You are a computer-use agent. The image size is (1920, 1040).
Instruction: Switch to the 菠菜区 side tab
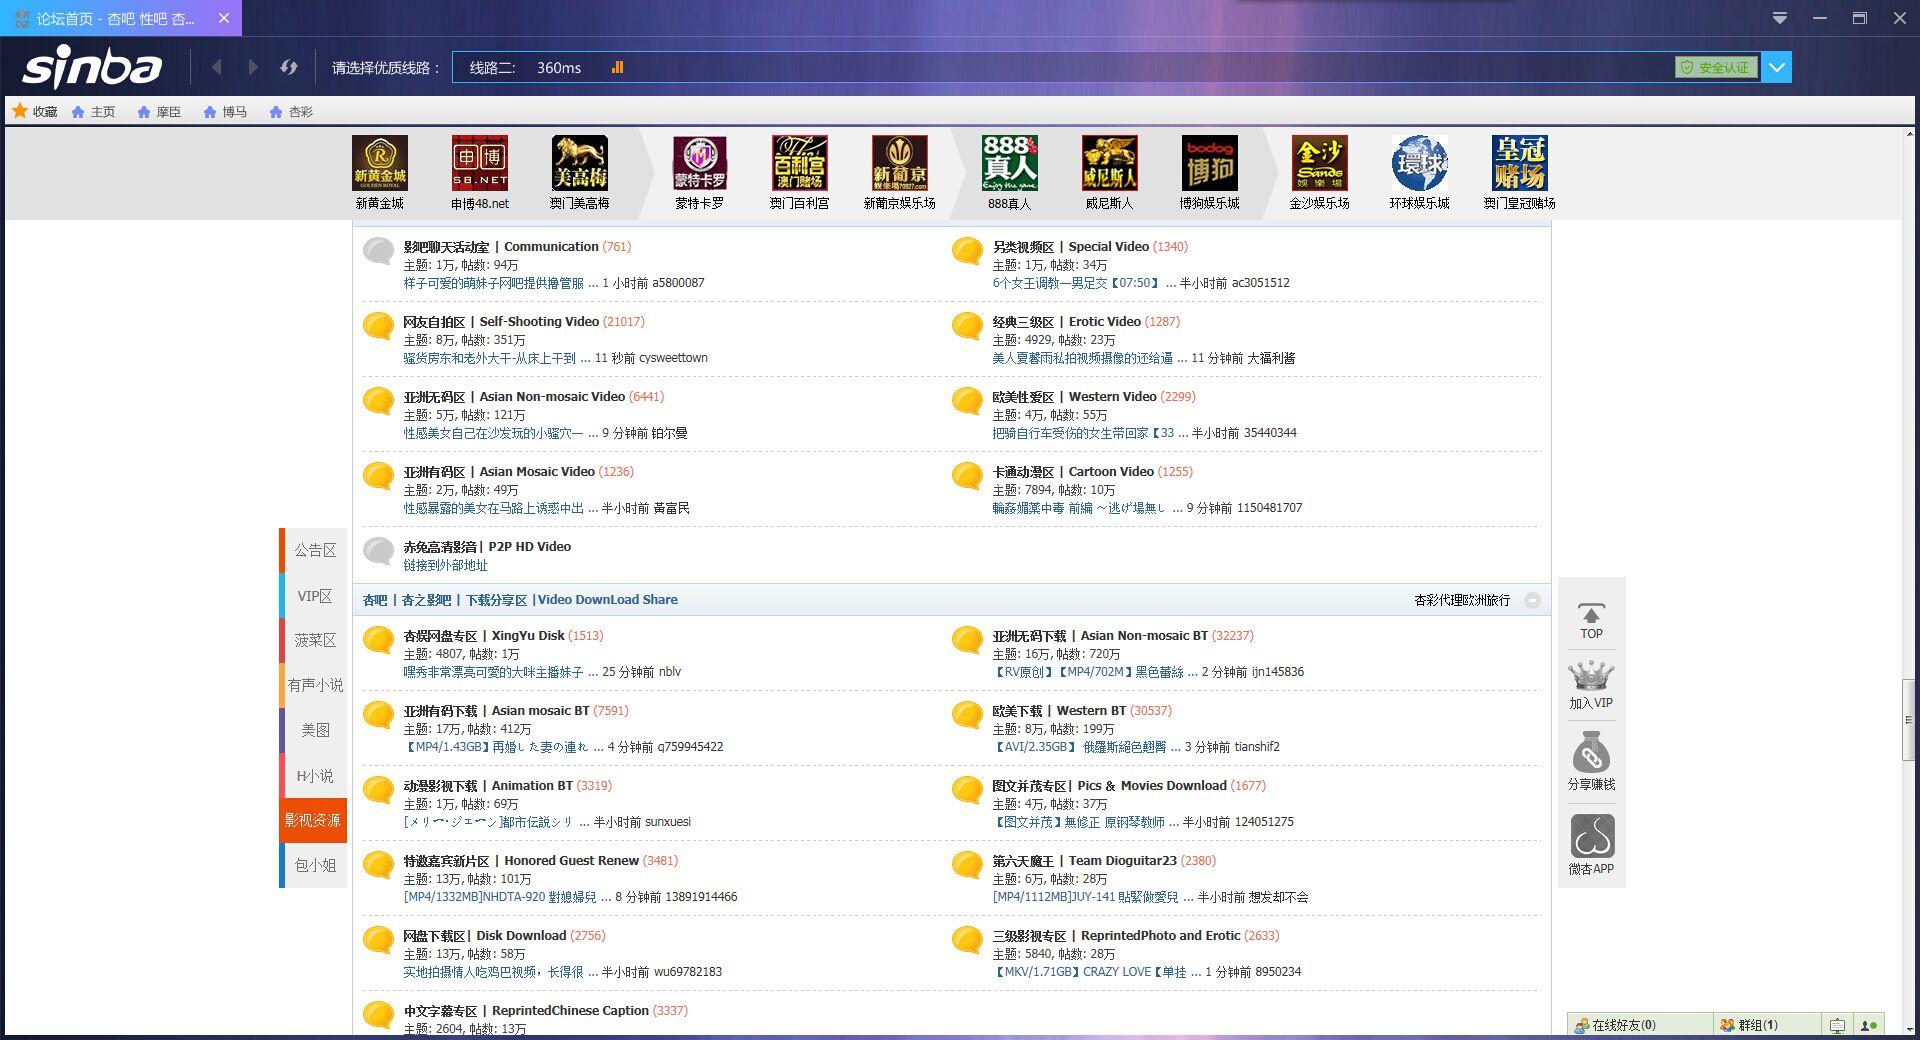315,640
